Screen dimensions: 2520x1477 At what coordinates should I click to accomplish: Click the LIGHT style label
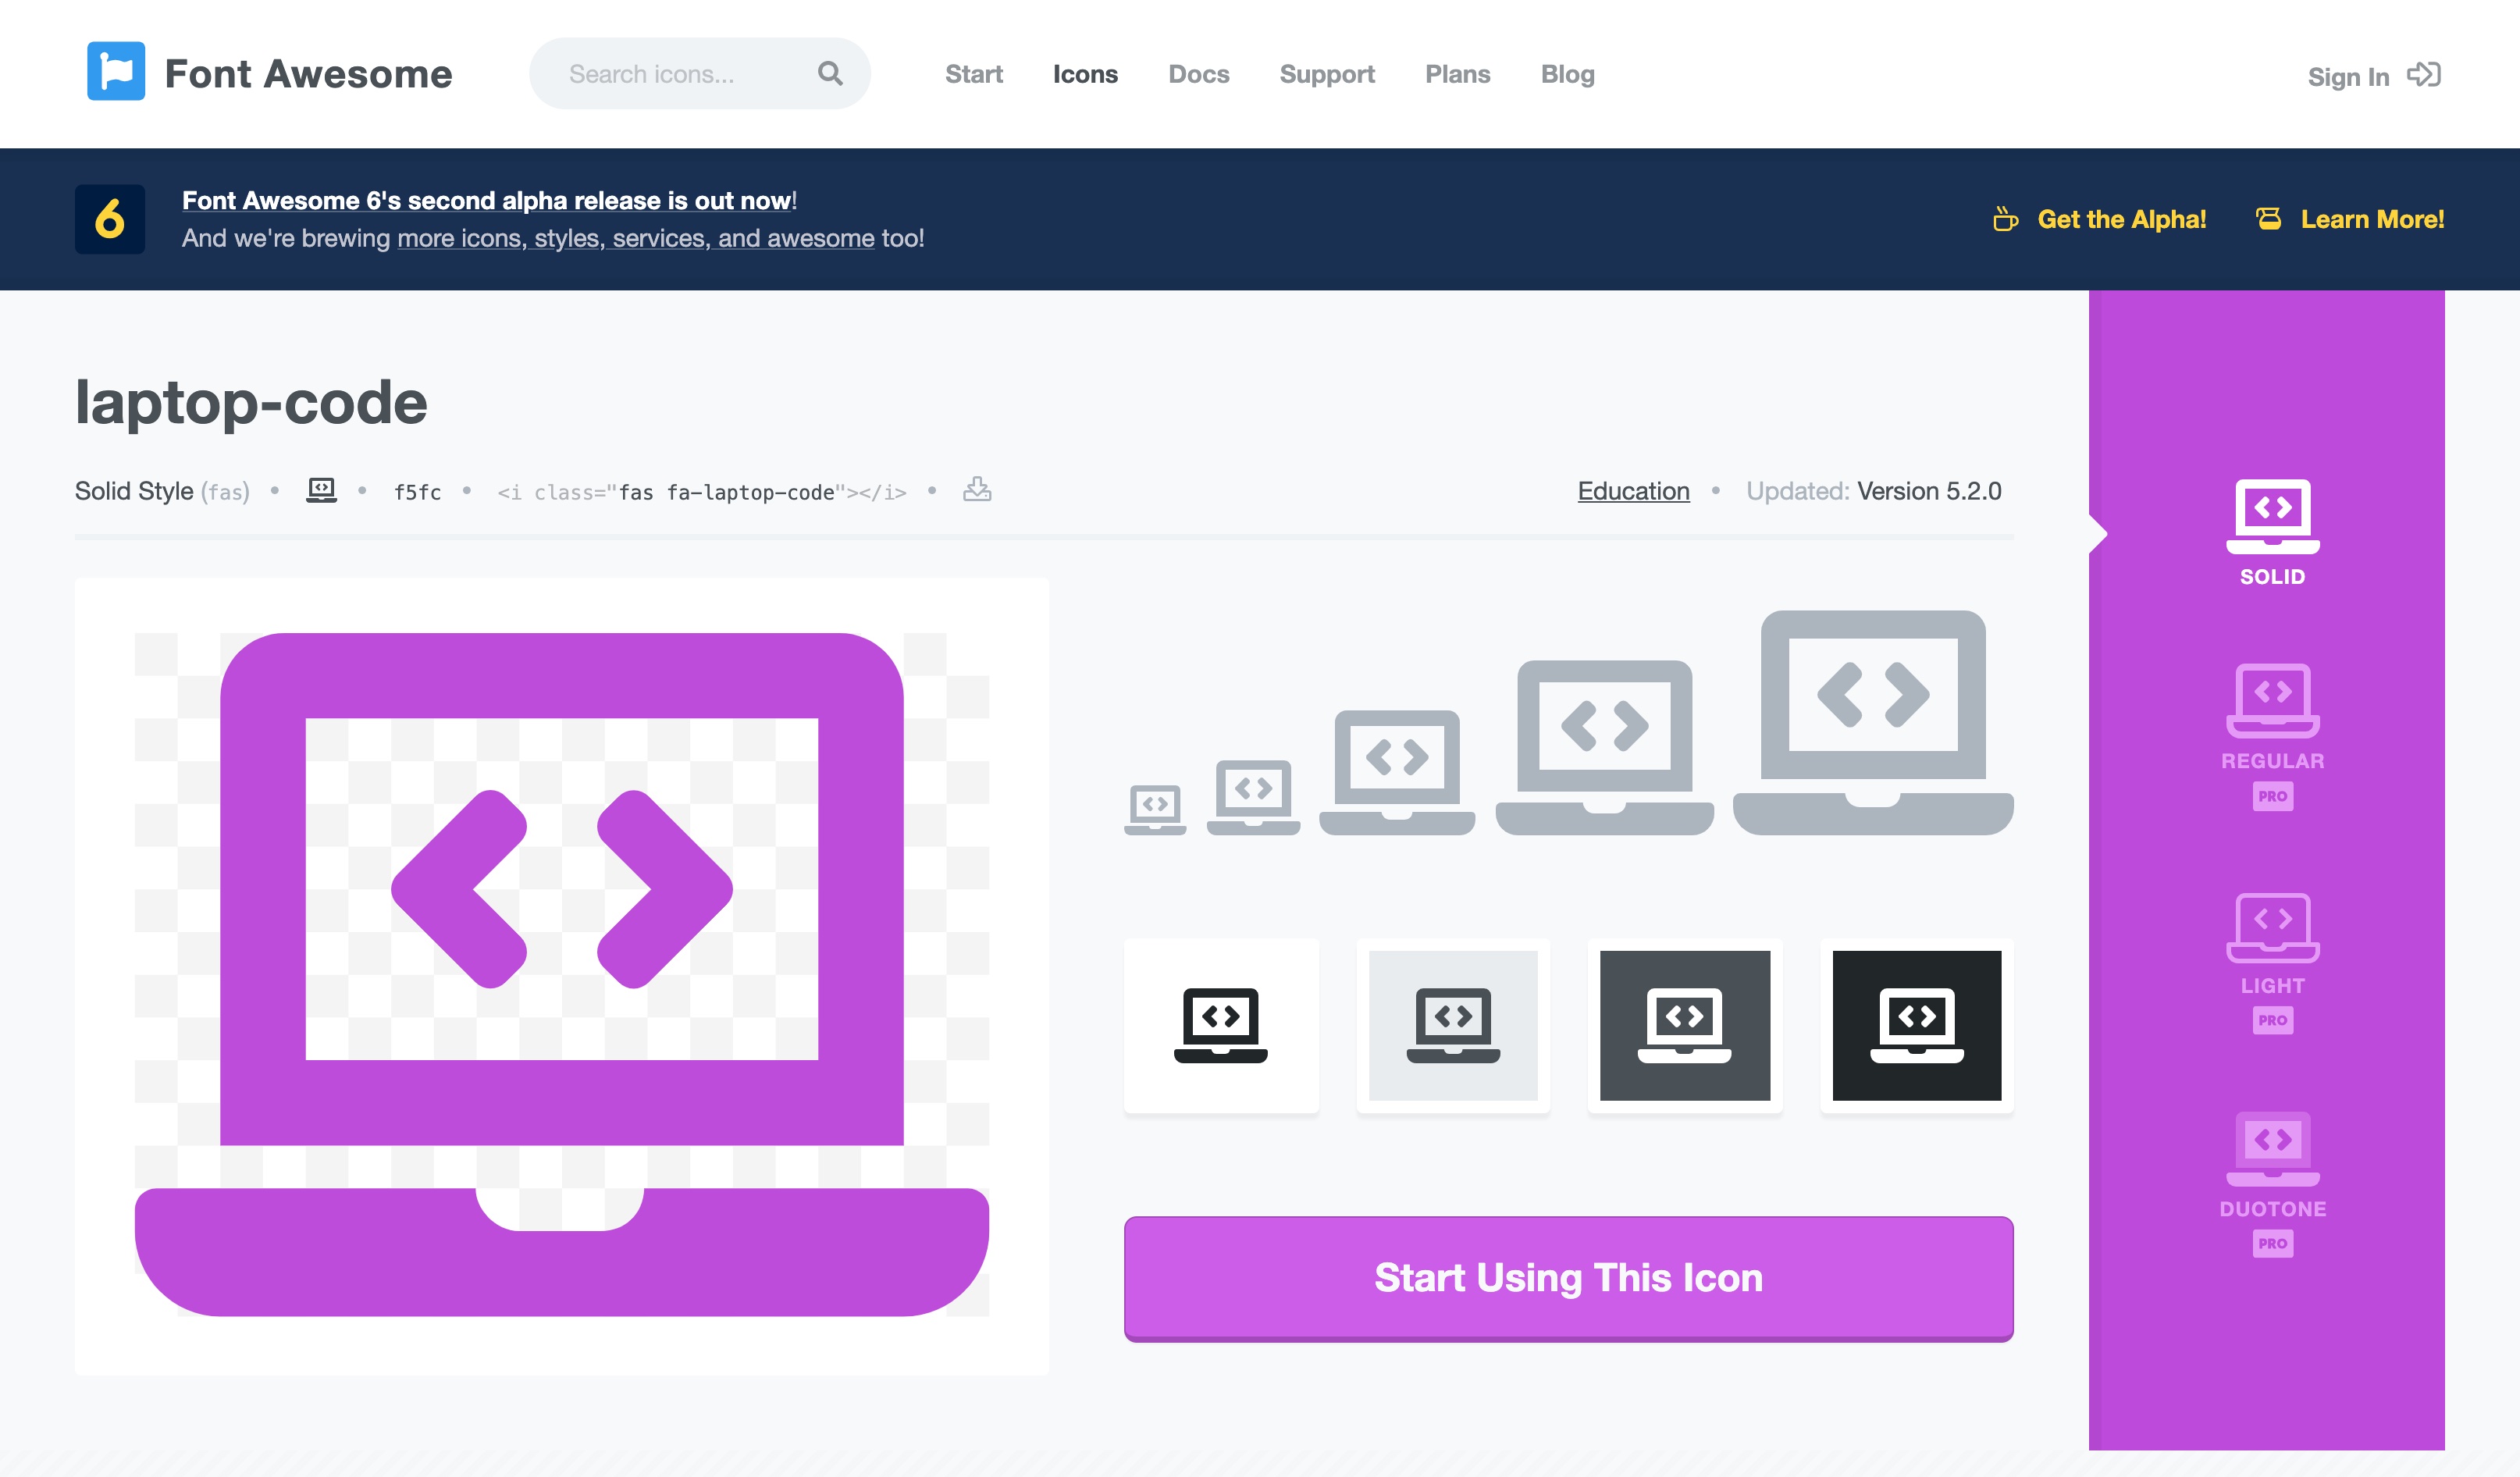click(x=2272, y=986)
